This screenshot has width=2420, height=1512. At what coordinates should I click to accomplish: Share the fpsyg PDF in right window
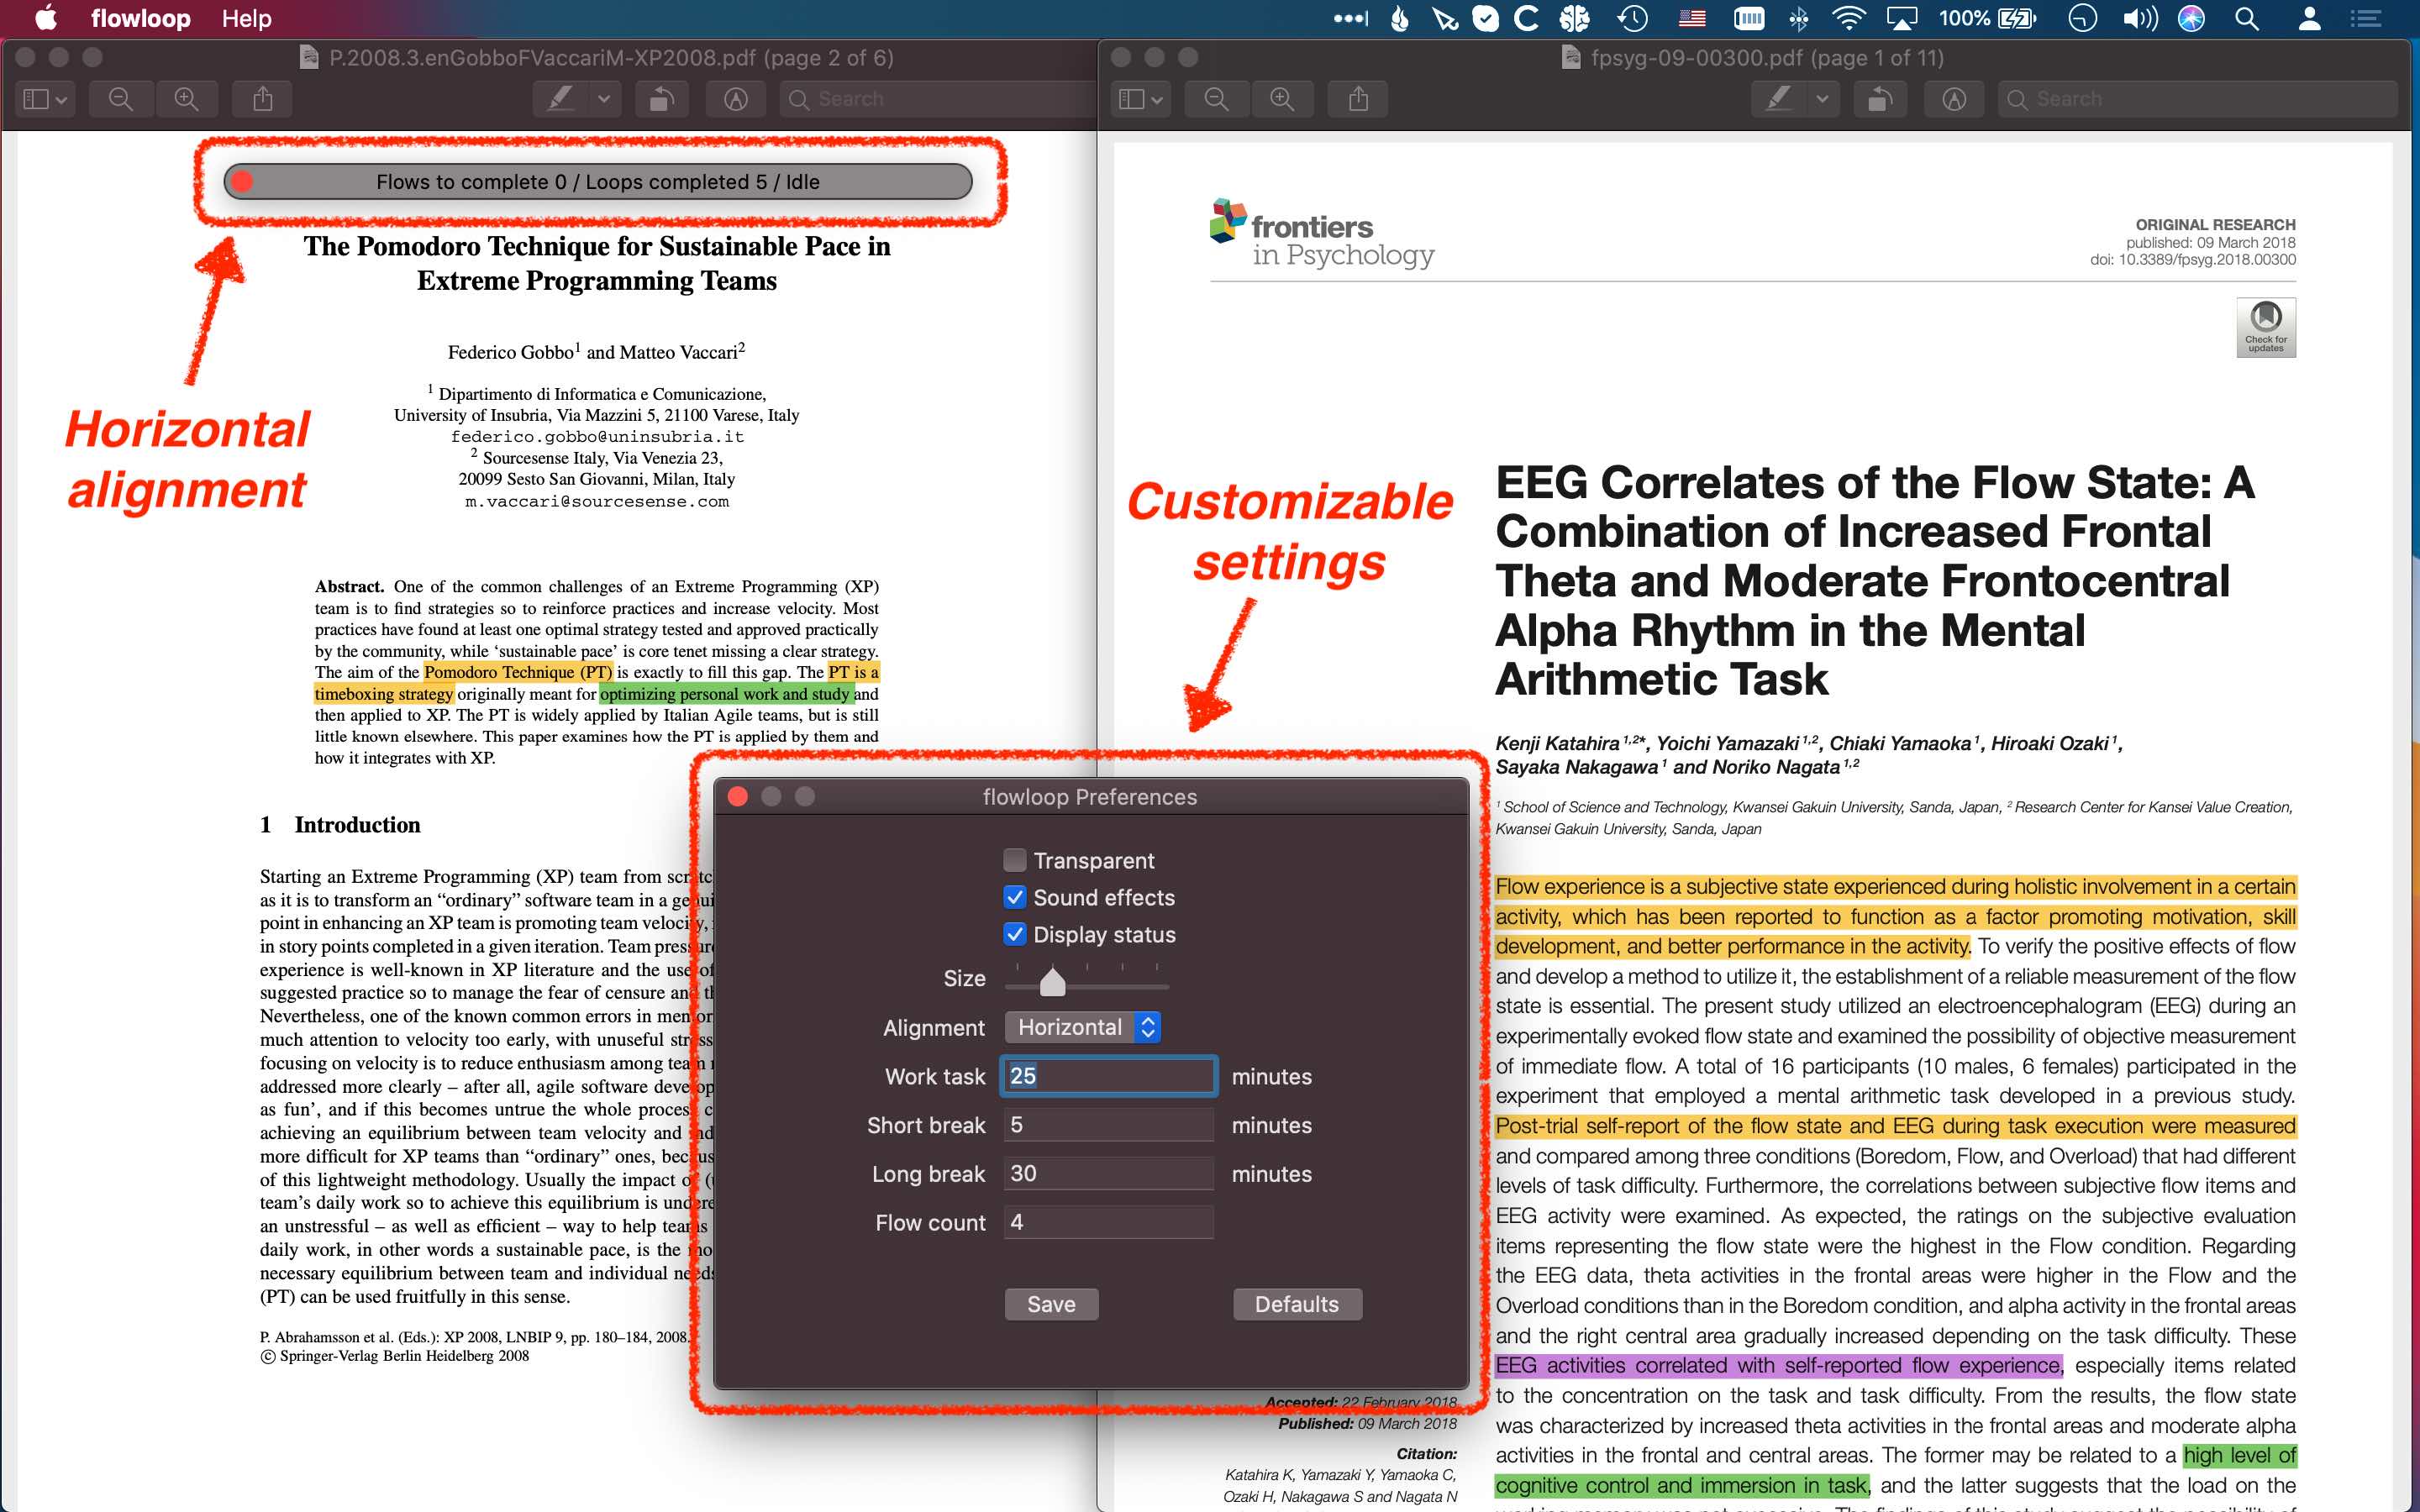click(x=1358, y=99)
